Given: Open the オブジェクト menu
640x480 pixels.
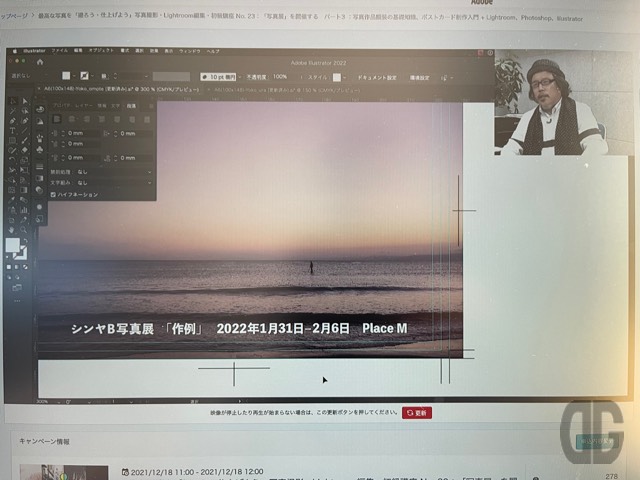Looking at the screenshot, I should tap(101, 51).
